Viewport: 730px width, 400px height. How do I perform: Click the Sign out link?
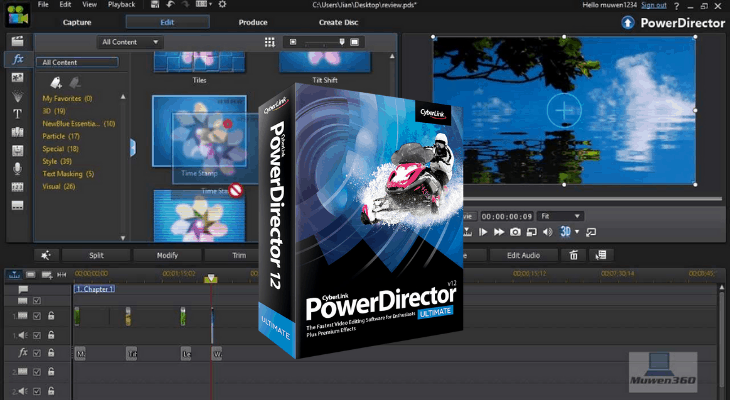pyautogui.click(x=654, y=5)
